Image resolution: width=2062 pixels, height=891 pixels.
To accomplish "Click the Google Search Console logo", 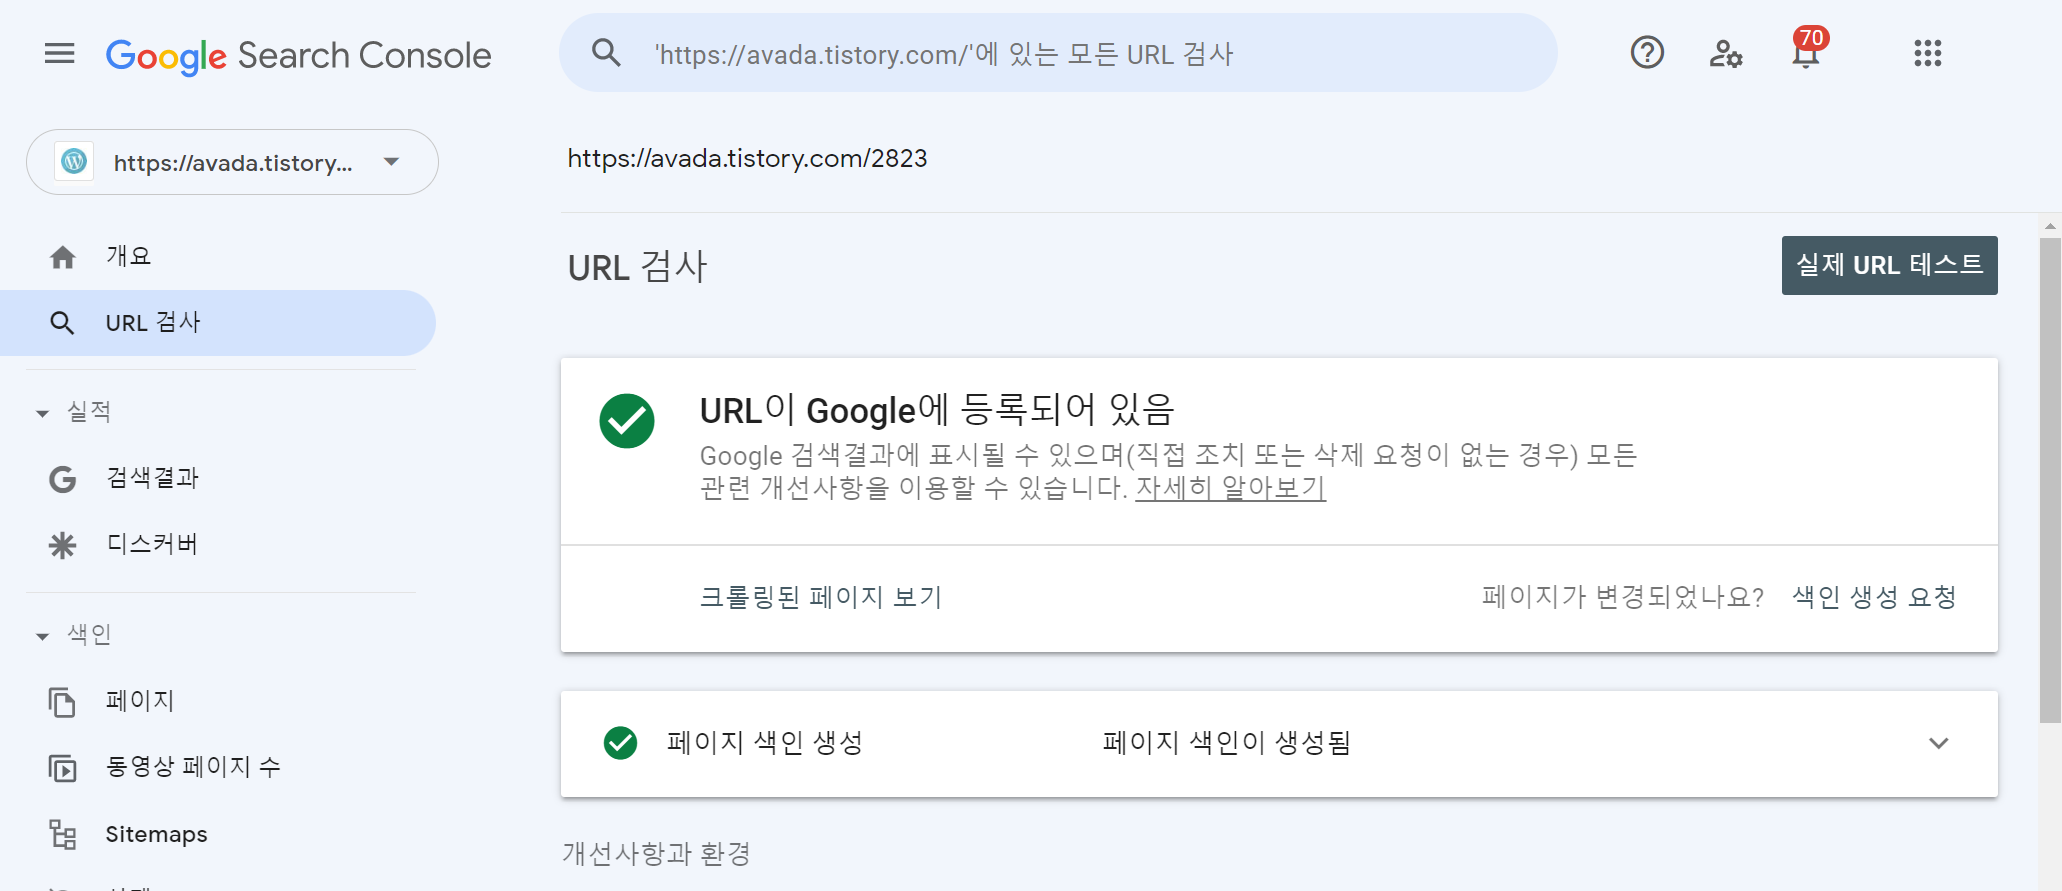I will click(x=298, y=56).
